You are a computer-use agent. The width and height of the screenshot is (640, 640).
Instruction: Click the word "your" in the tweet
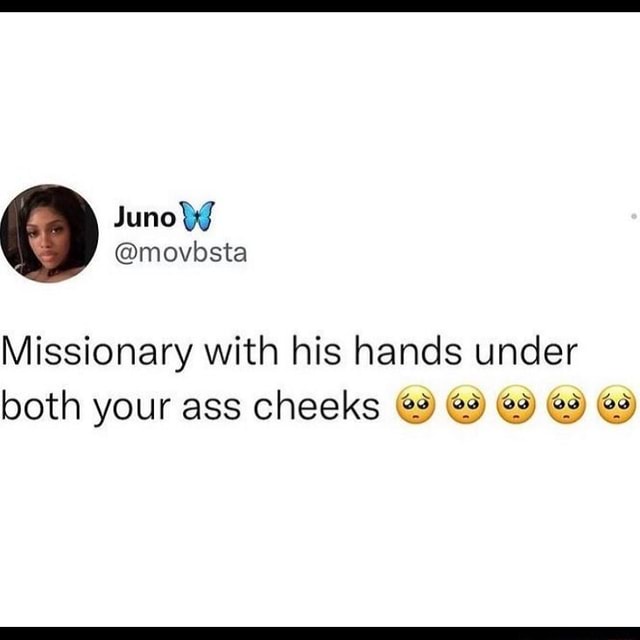(x=131, y=409)
